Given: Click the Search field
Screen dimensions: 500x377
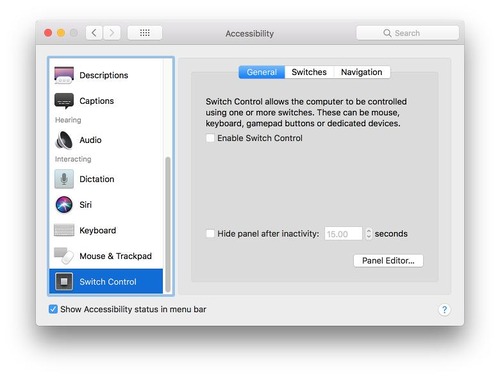Looking at the screenshot, I should (x=407, y=33).
